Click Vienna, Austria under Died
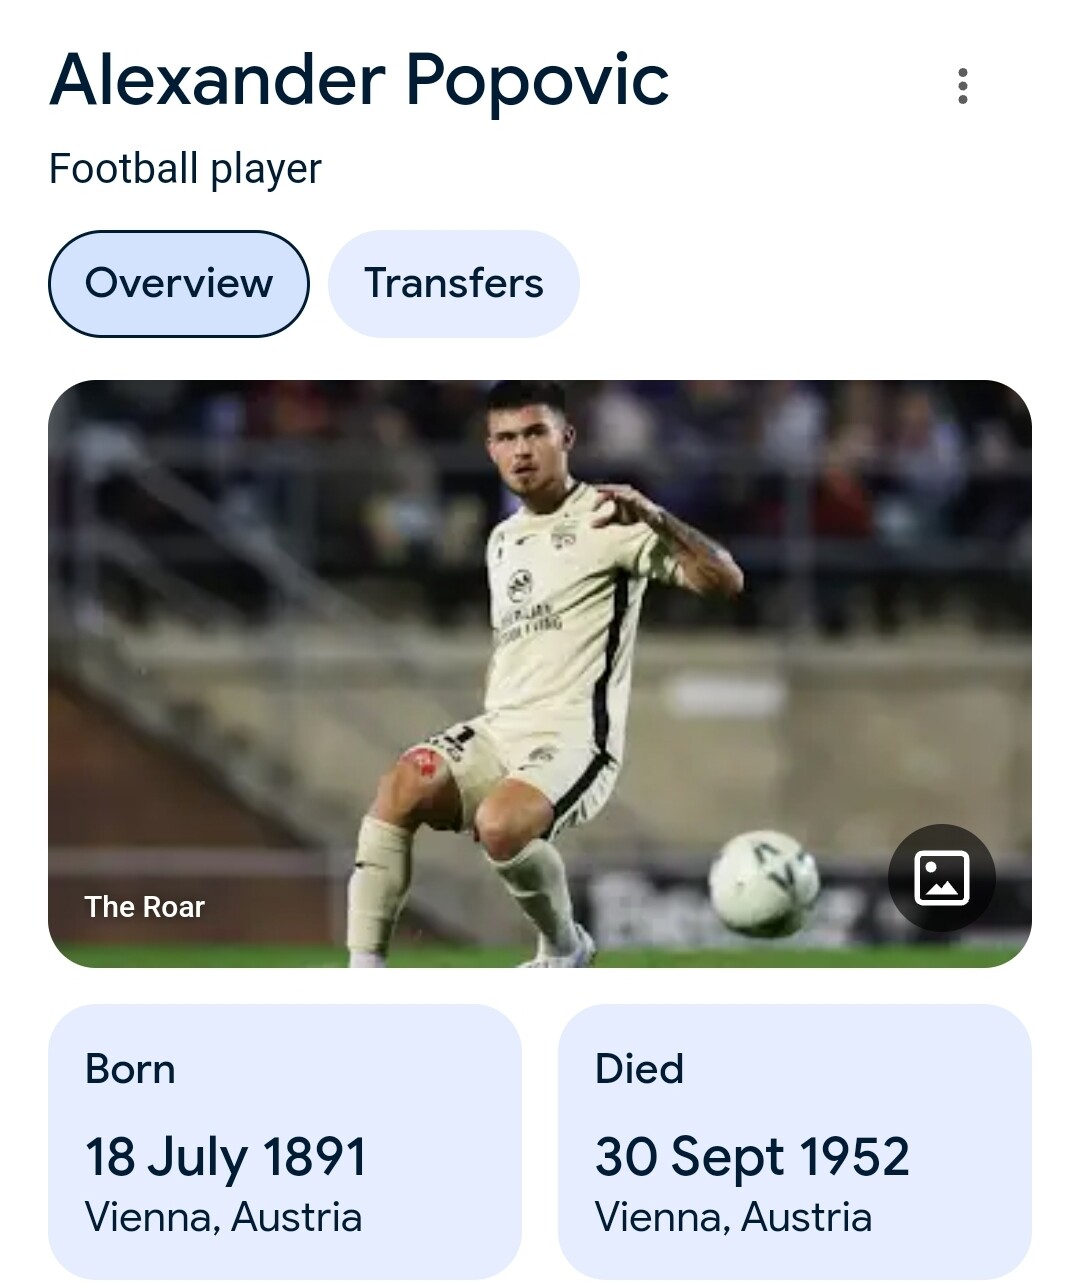The width and height of the screenshot is (1080, 1284). (733, 1218)
